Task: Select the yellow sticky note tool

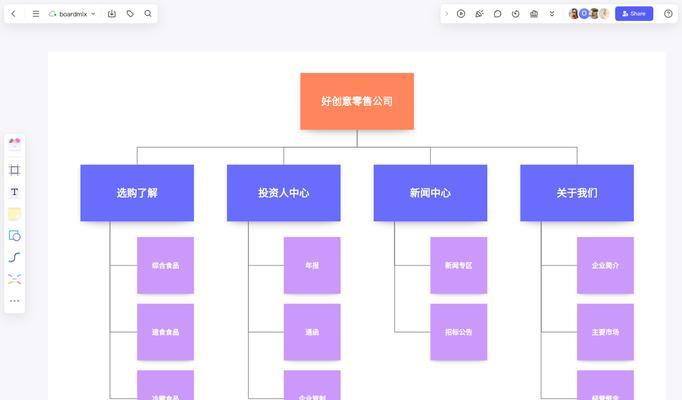Action: (14, 214)
